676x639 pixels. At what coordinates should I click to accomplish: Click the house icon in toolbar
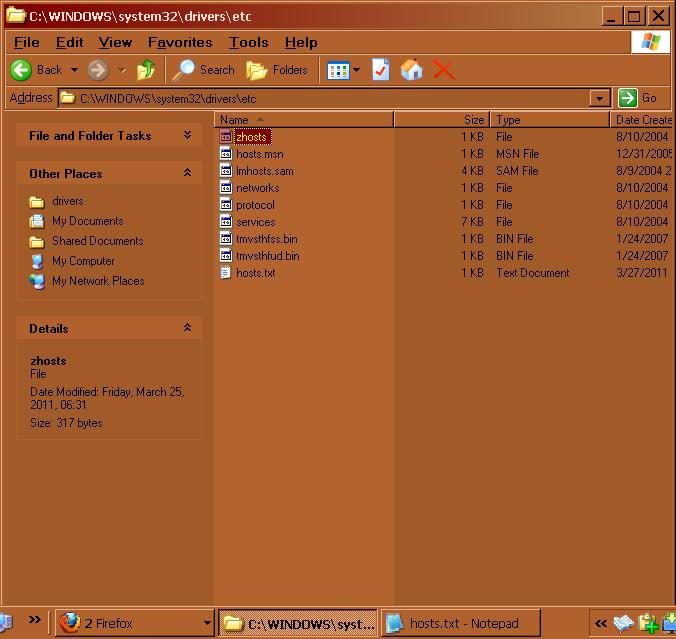coord(411,70)
